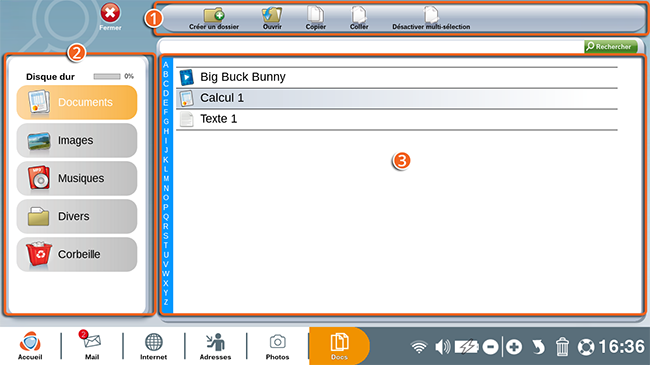Click the Créer un dossier folder icon
This screenshot has height=365, width=650.
(214, 15)
